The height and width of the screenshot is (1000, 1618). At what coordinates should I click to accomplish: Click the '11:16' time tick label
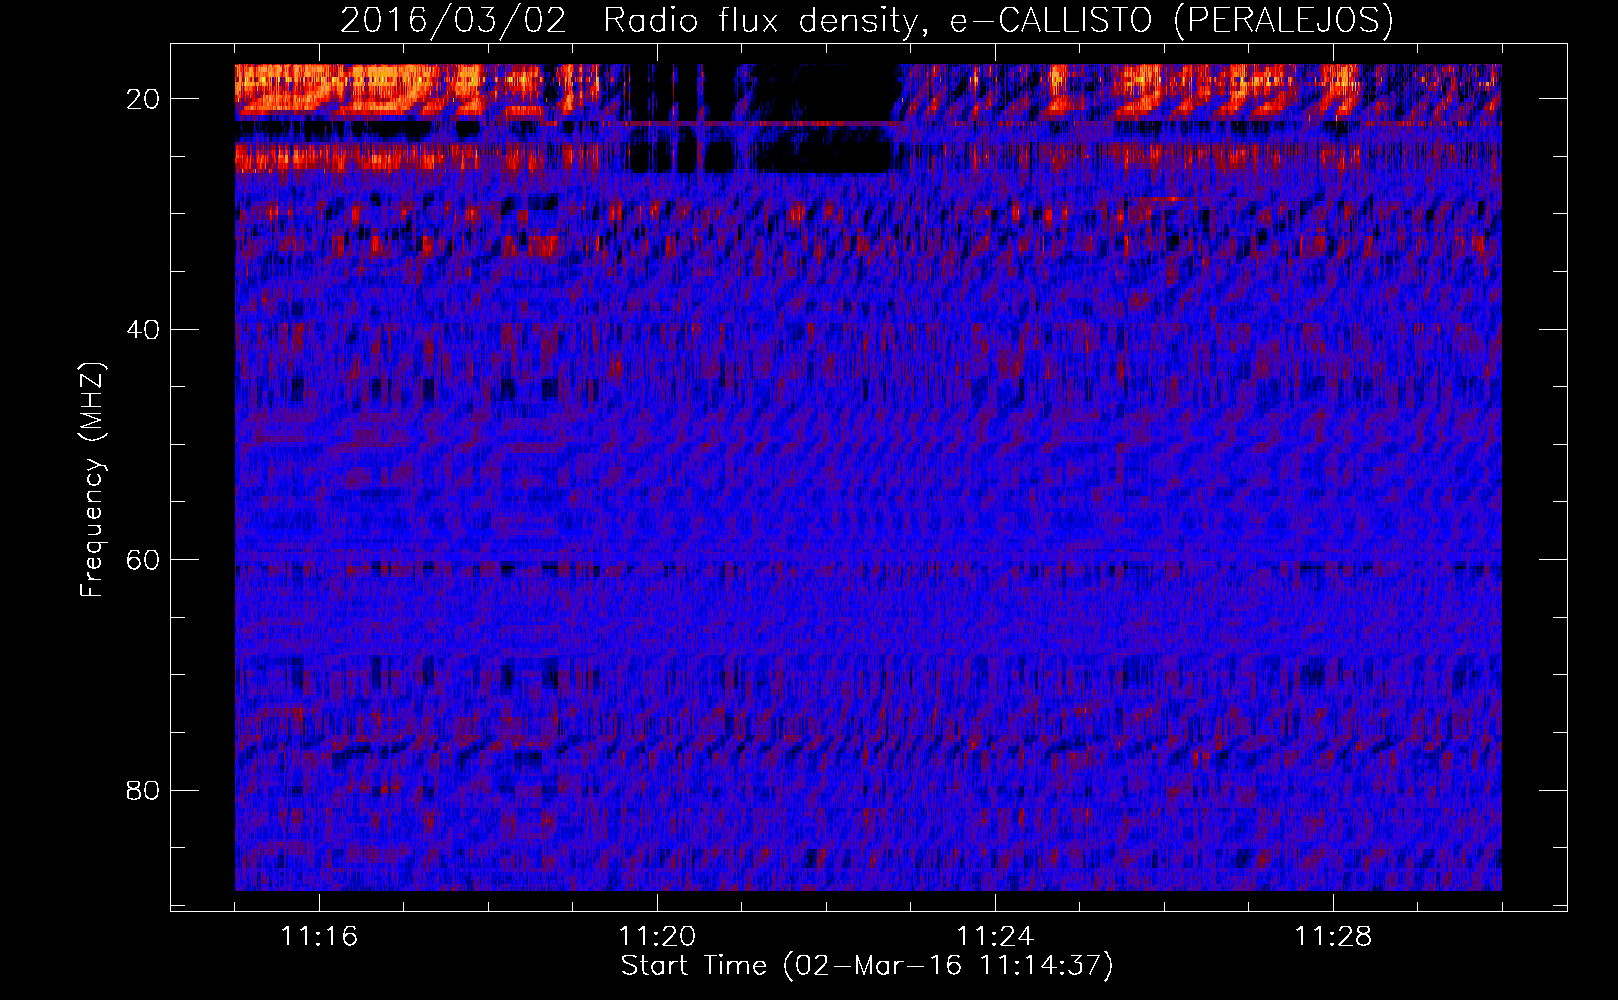click(x=319, y=936)
